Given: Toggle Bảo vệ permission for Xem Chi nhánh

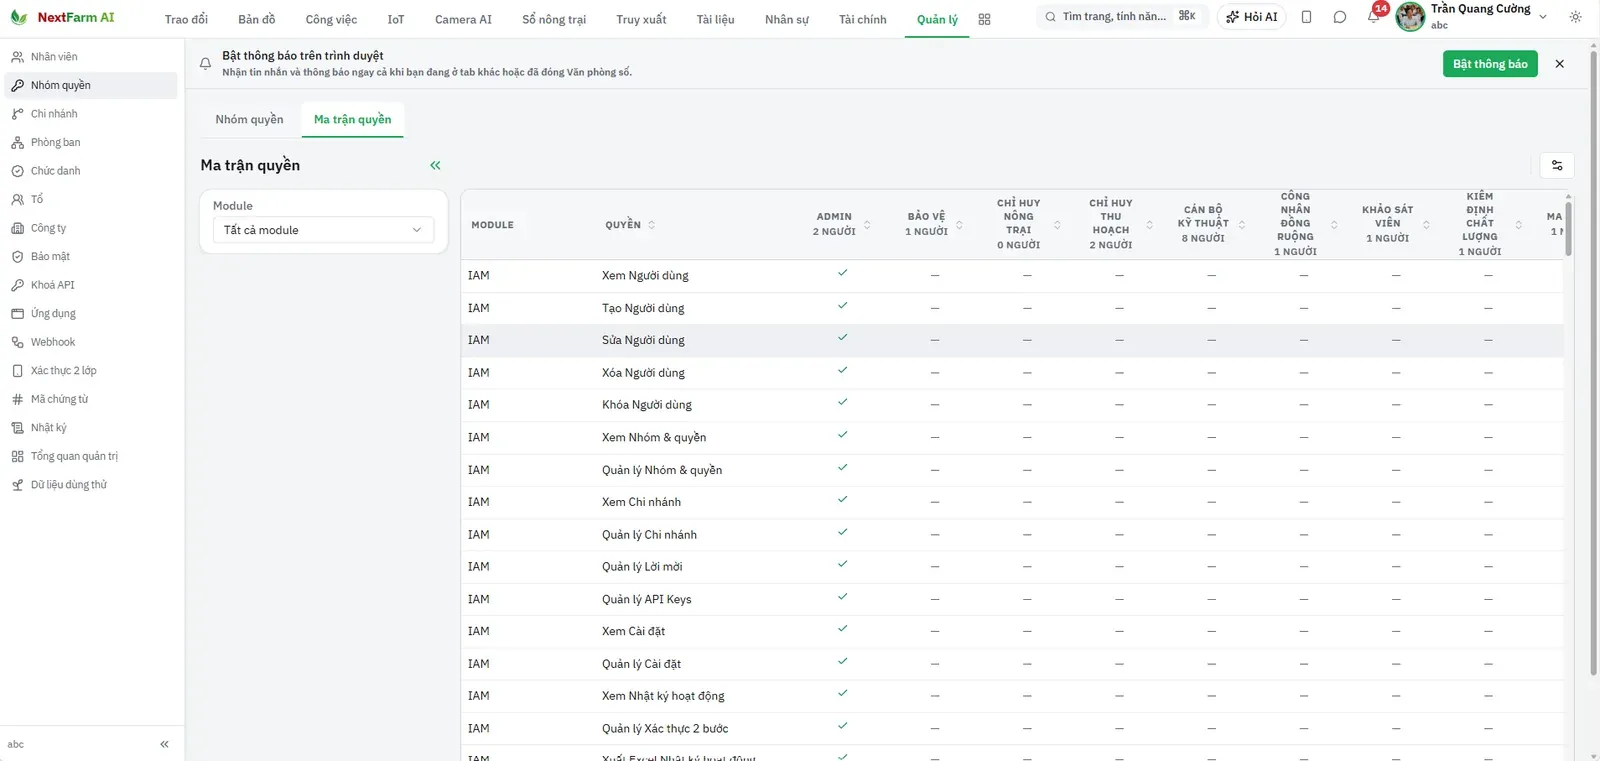Looking at the screenshot, I should [x=935, y=502].
